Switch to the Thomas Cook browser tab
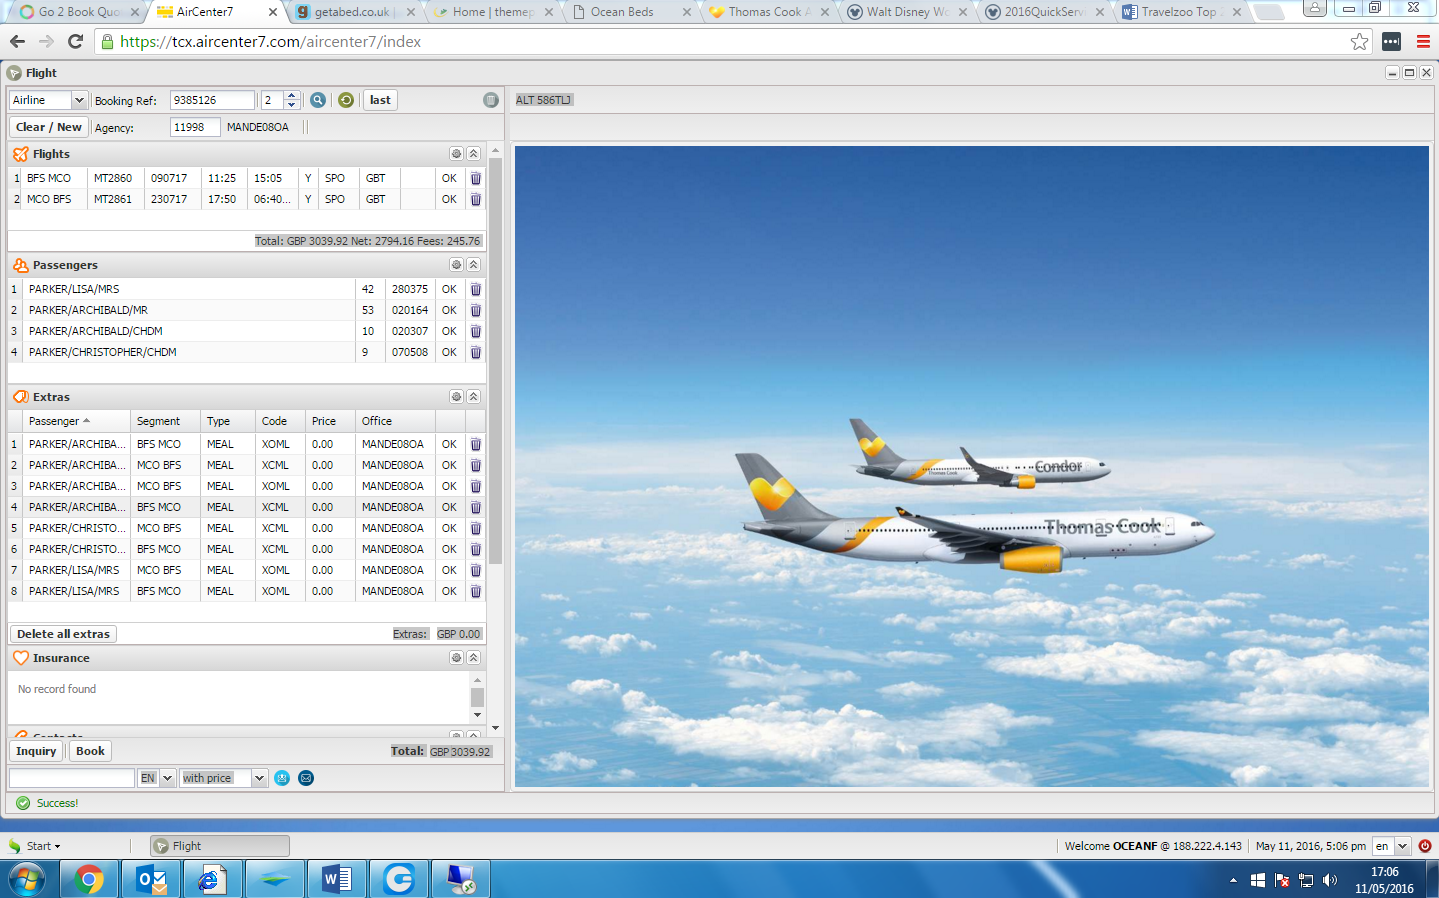Image resolution: width=1439 pixels, height=898 pixels. [769, 12]
